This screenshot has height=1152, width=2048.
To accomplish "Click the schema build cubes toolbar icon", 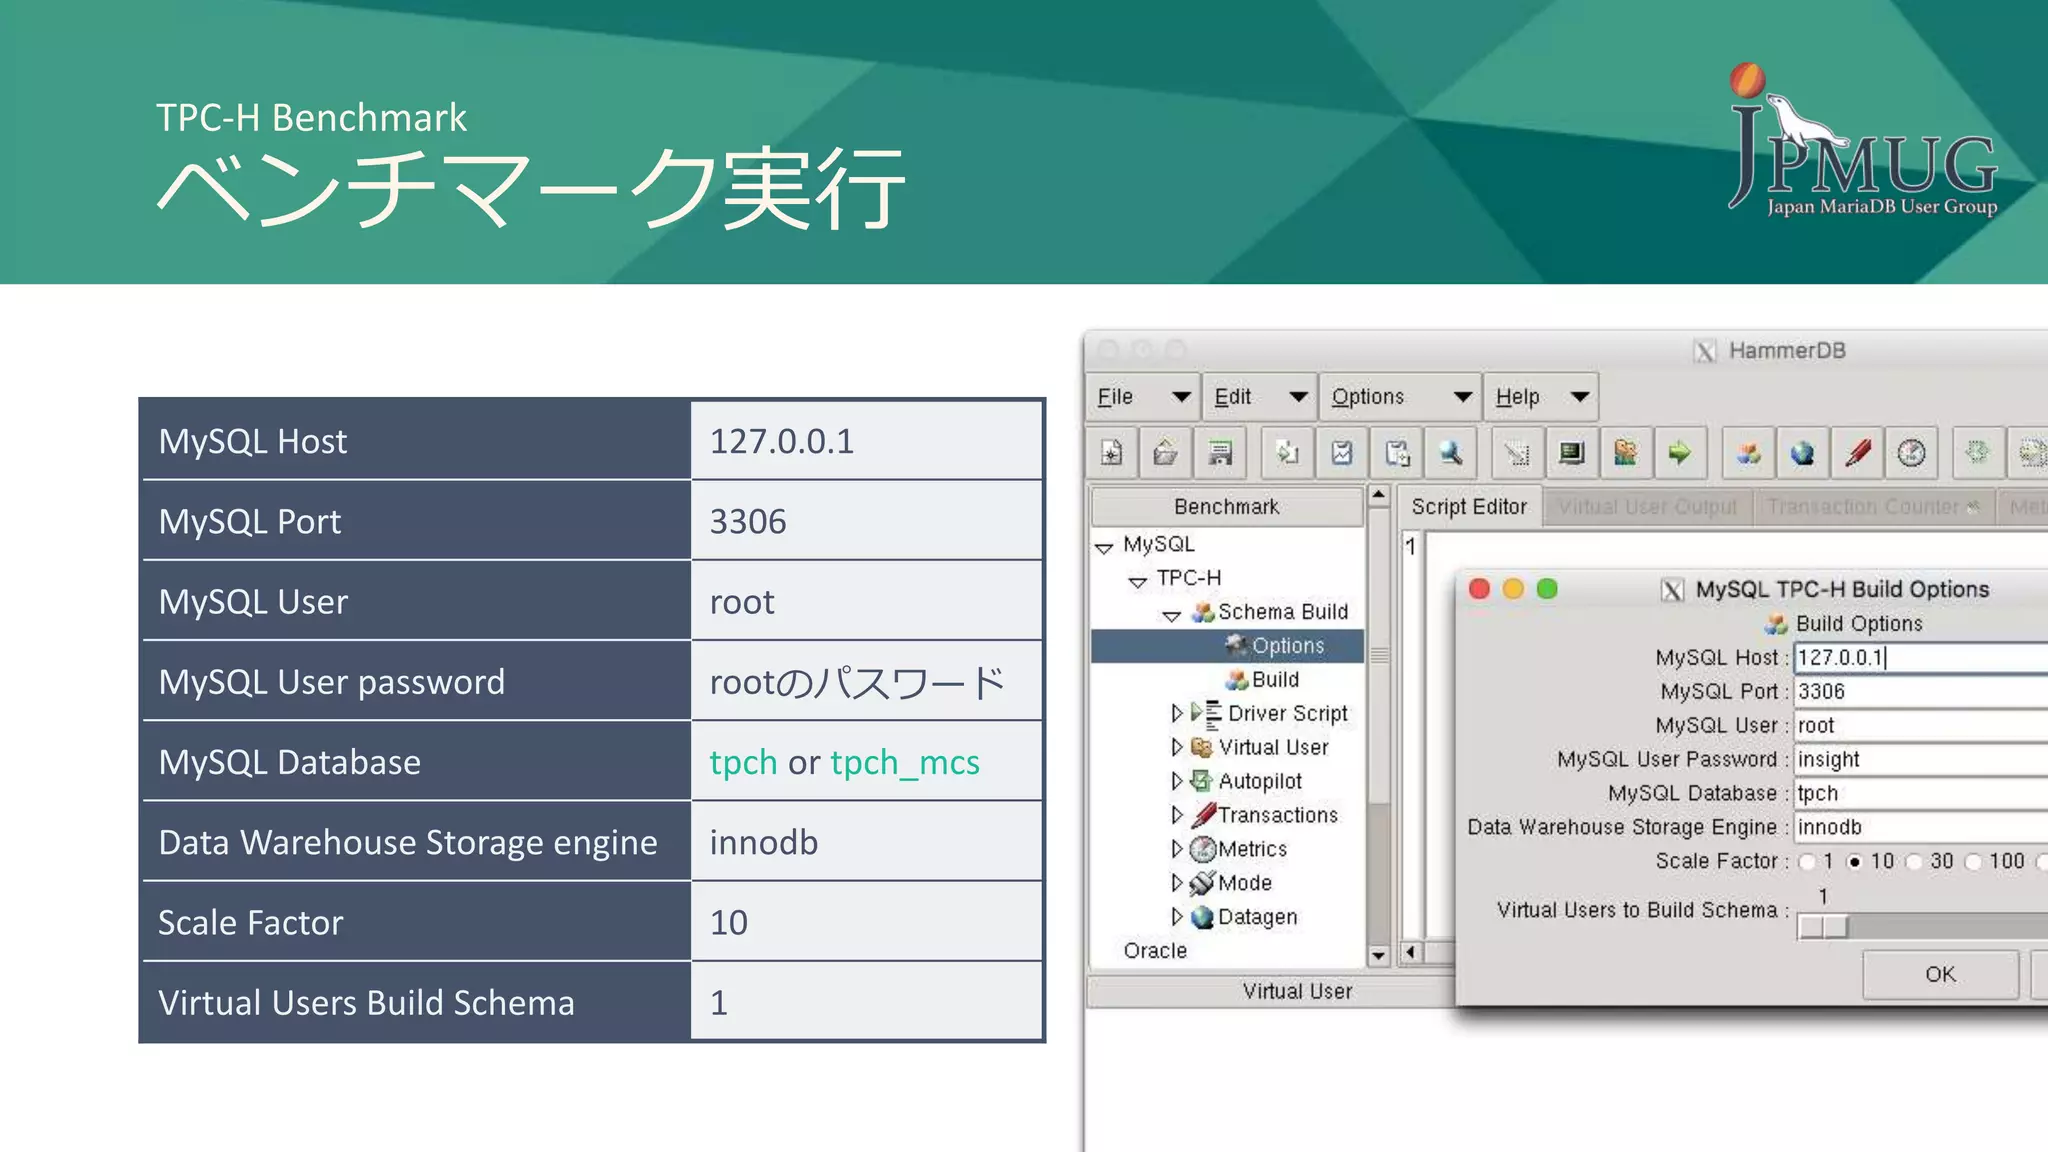I will point(1748,453).
